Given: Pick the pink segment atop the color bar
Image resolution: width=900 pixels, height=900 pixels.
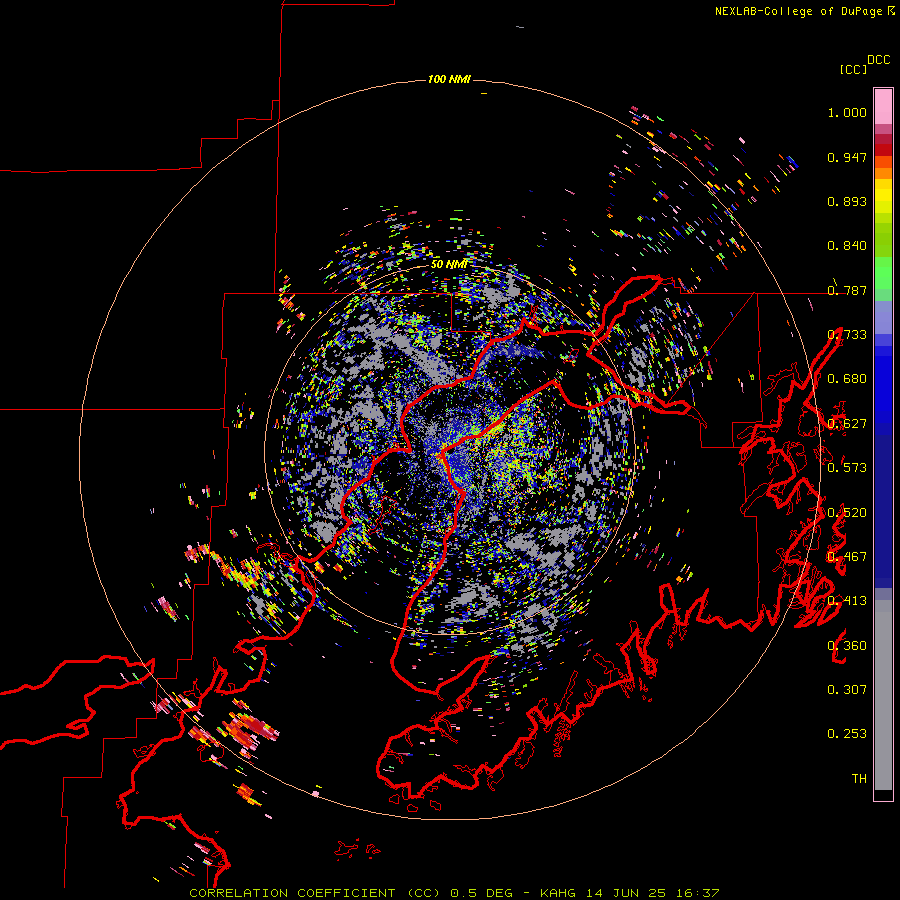Looking at the screenshot, I should [883, 107].
